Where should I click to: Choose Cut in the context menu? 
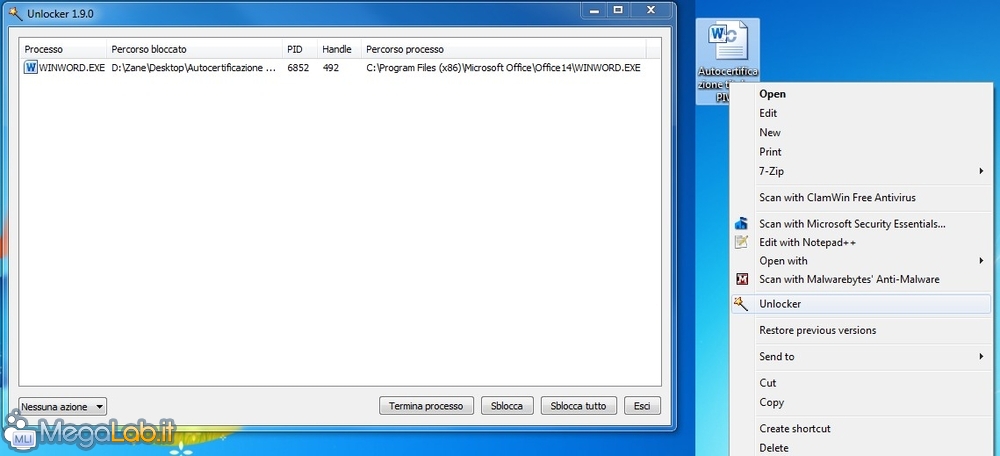click(767, 383)
